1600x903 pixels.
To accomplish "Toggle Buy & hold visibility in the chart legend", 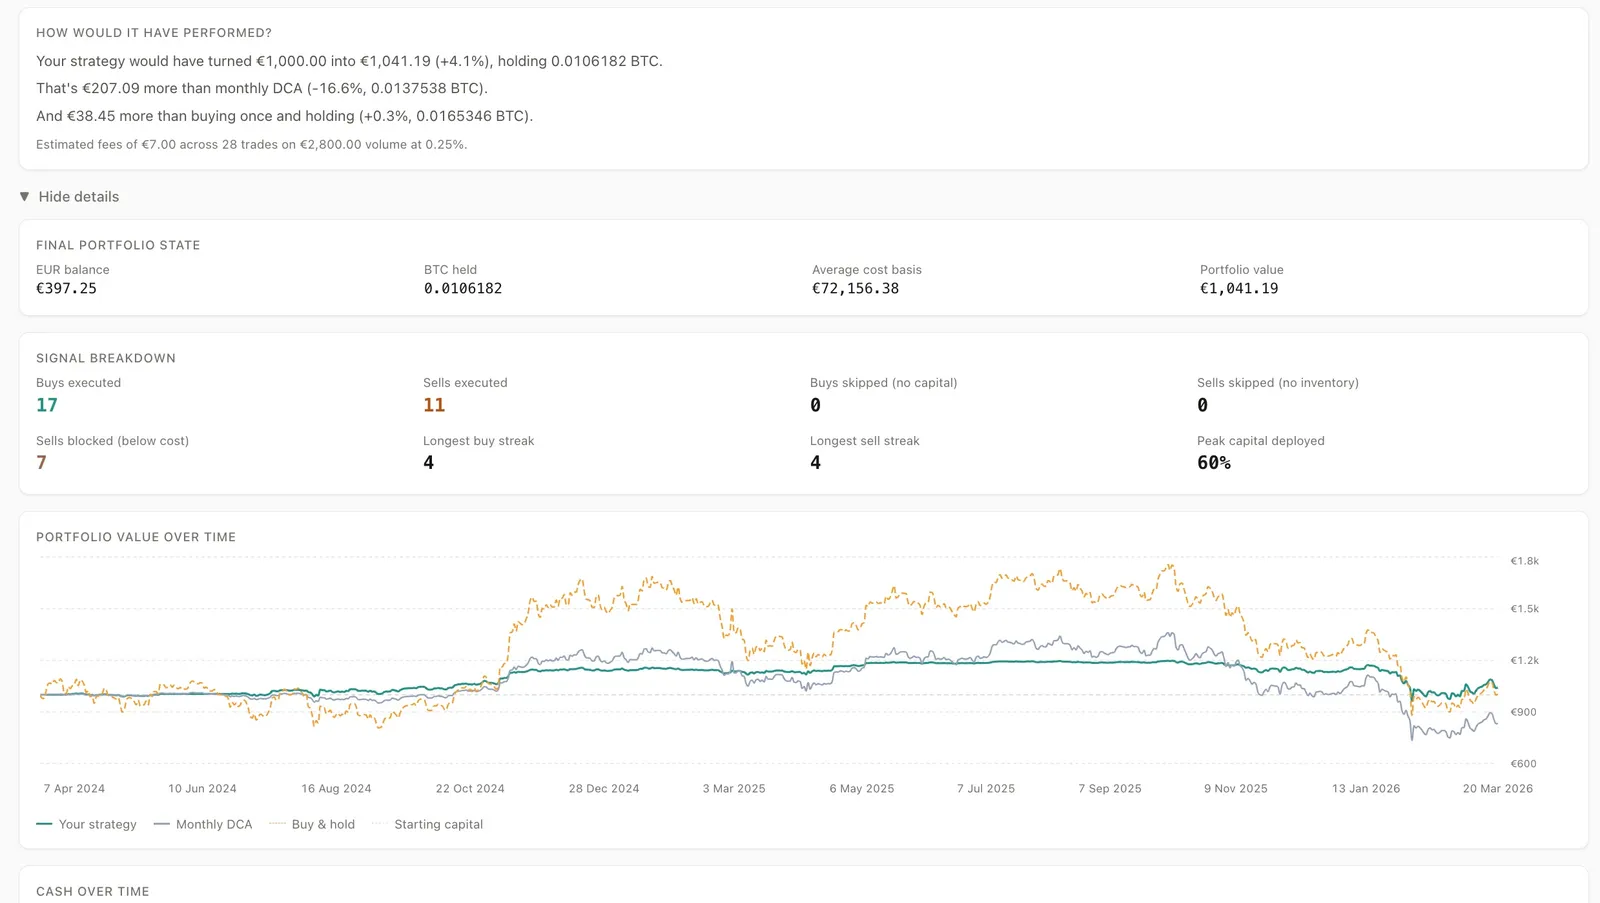I will 323,824.
